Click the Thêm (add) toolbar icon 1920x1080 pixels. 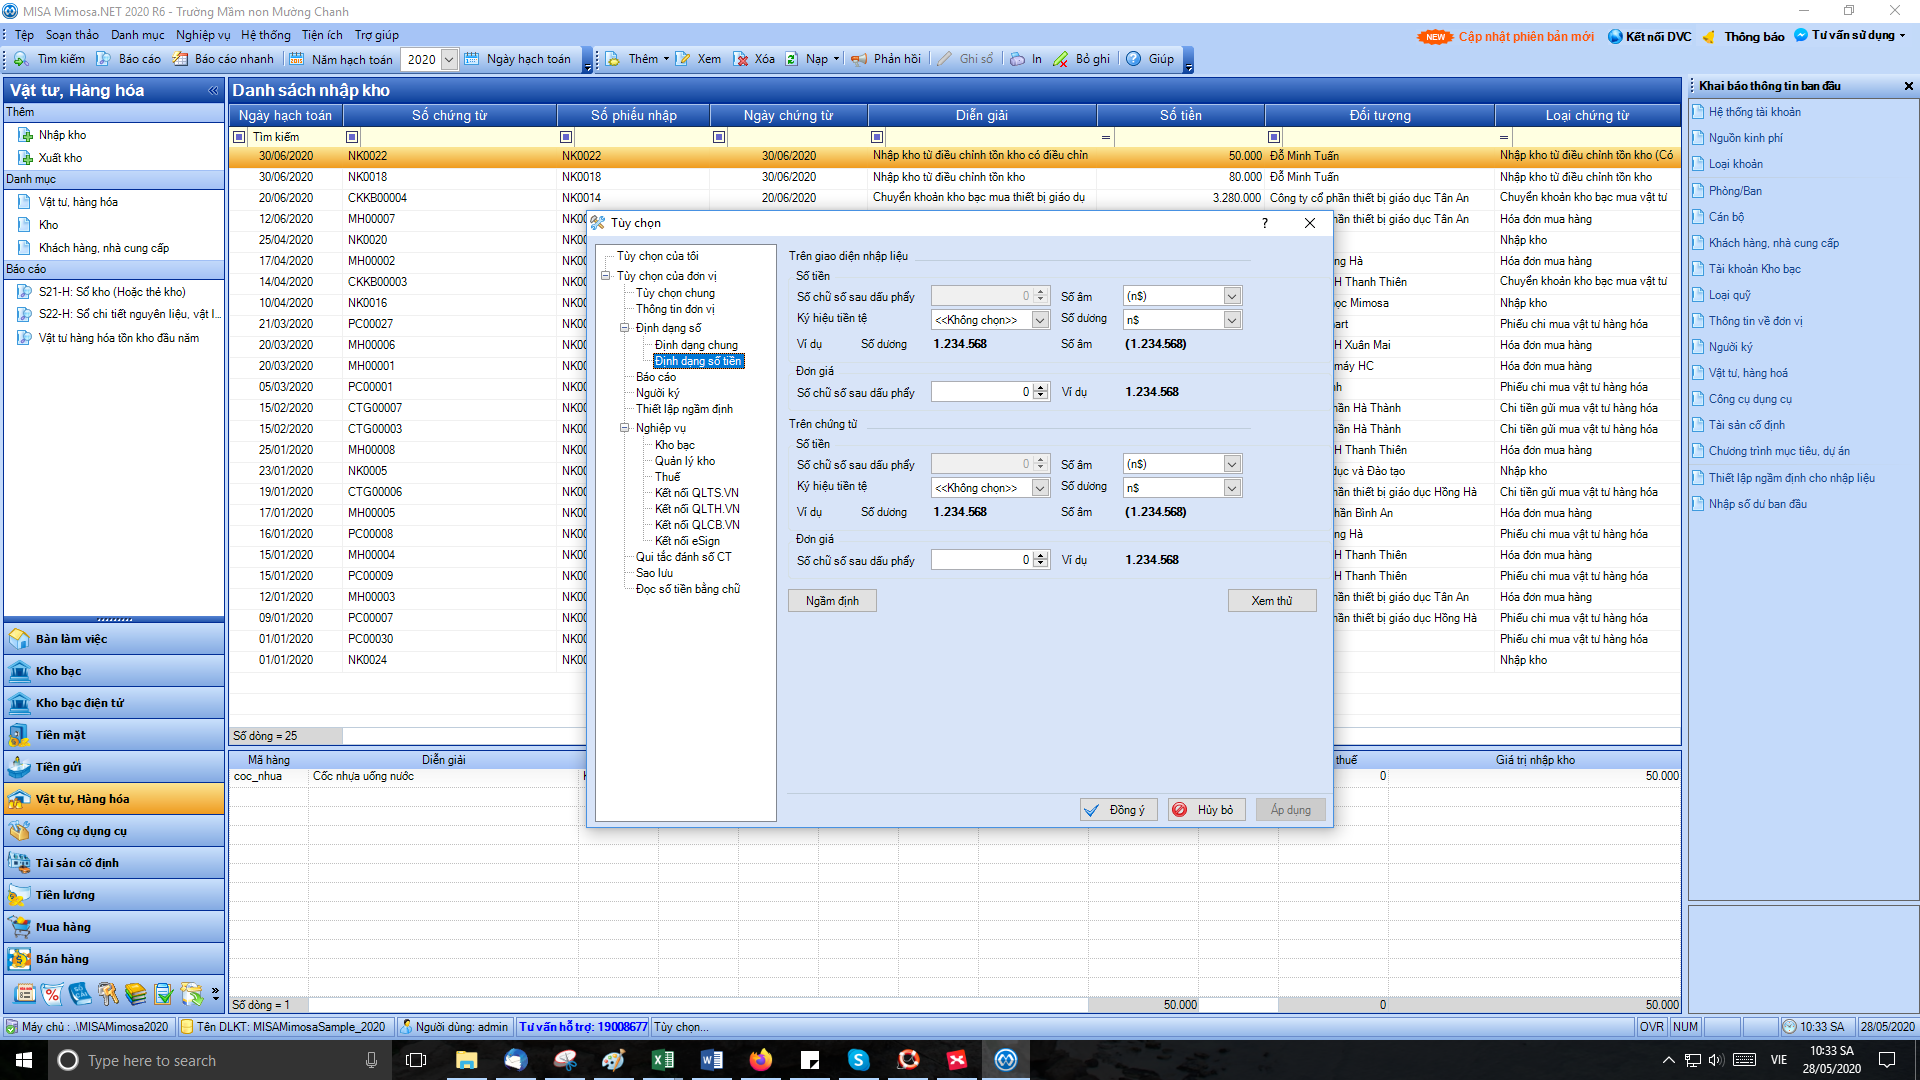(613, 59)
